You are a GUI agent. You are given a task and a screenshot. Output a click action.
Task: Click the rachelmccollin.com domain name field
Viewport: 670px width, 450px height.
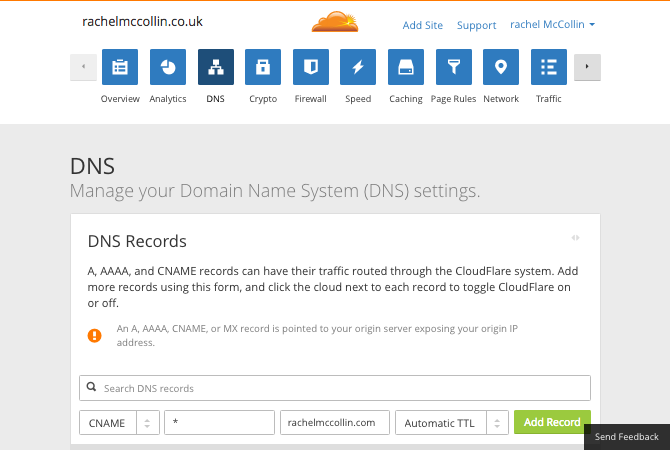(335, 423)
